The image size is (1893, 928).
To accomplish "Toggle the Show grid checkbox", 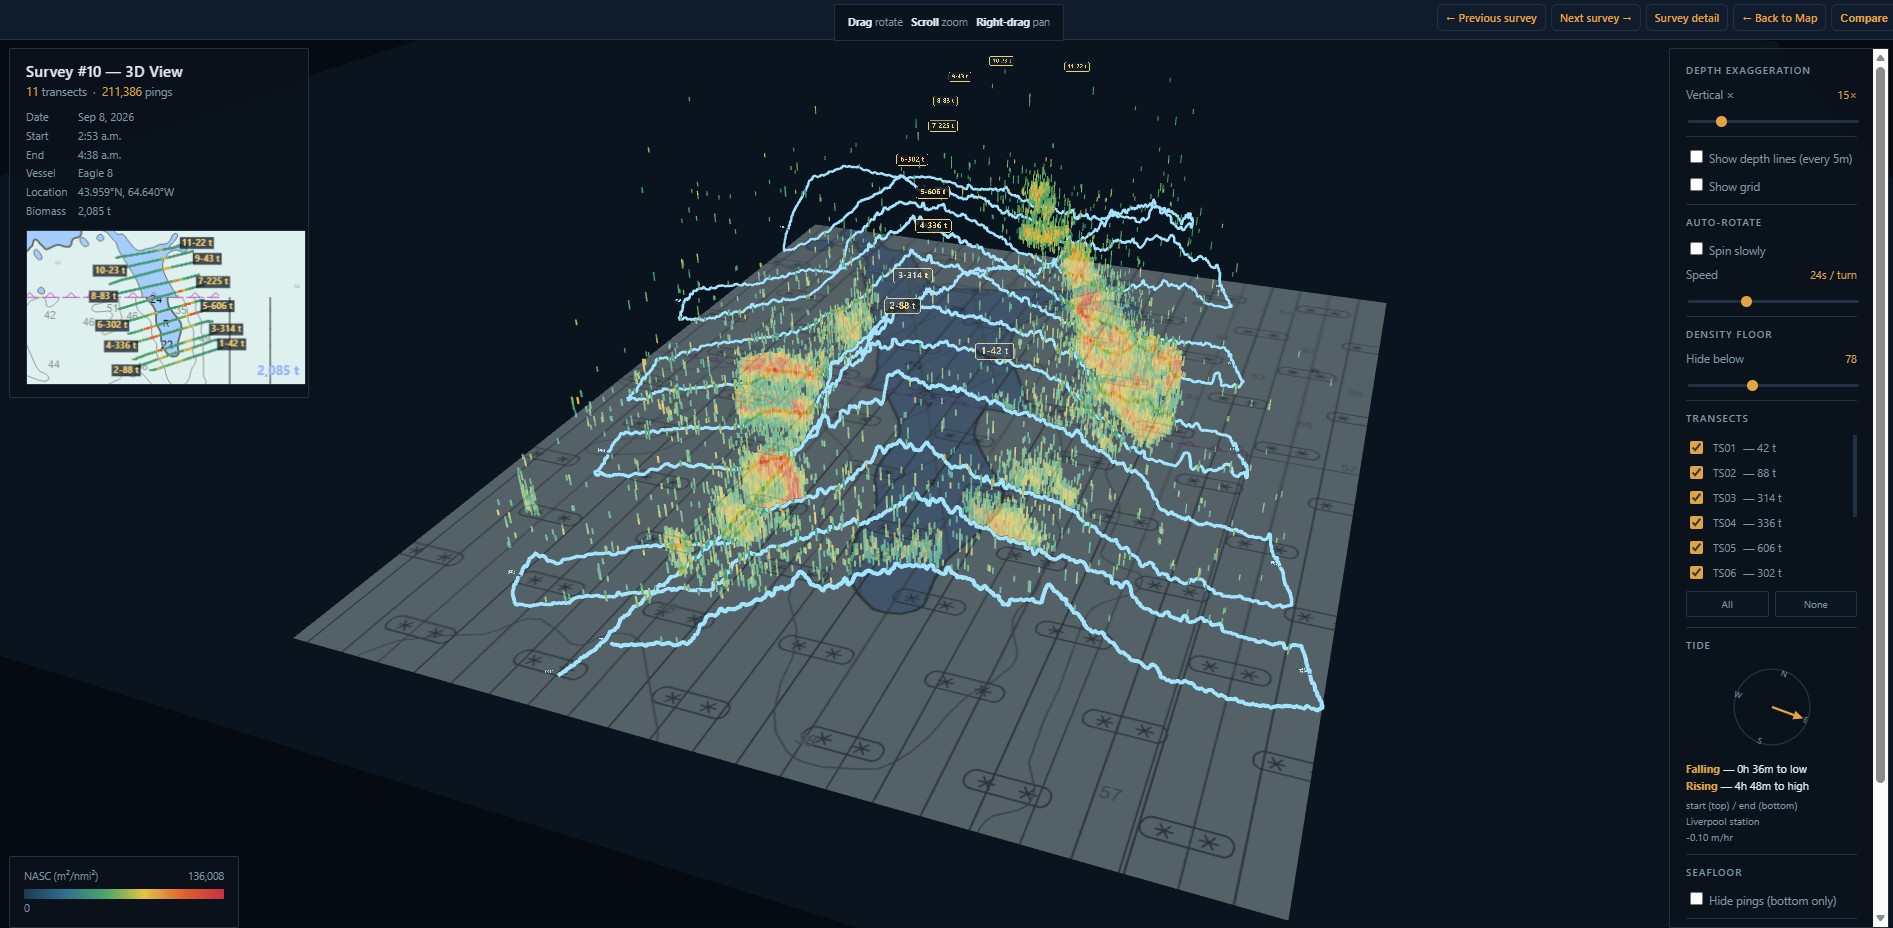I will 1696,185.
